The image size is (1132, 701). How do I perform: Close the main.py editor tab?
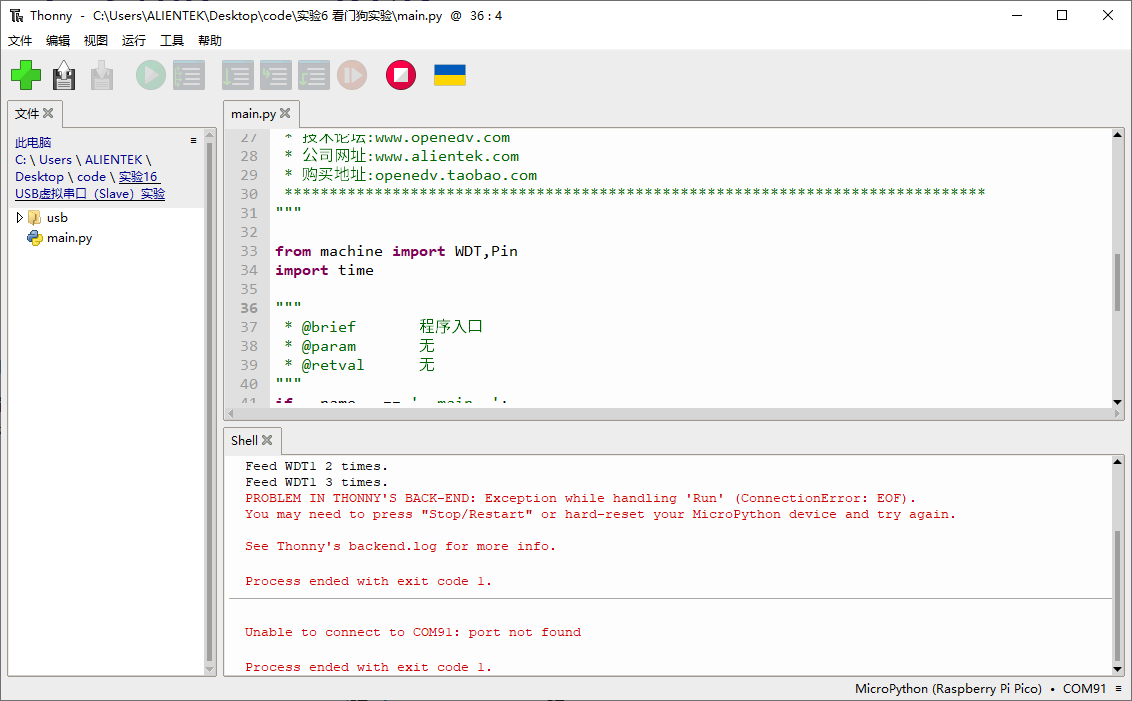pos(285,113)
